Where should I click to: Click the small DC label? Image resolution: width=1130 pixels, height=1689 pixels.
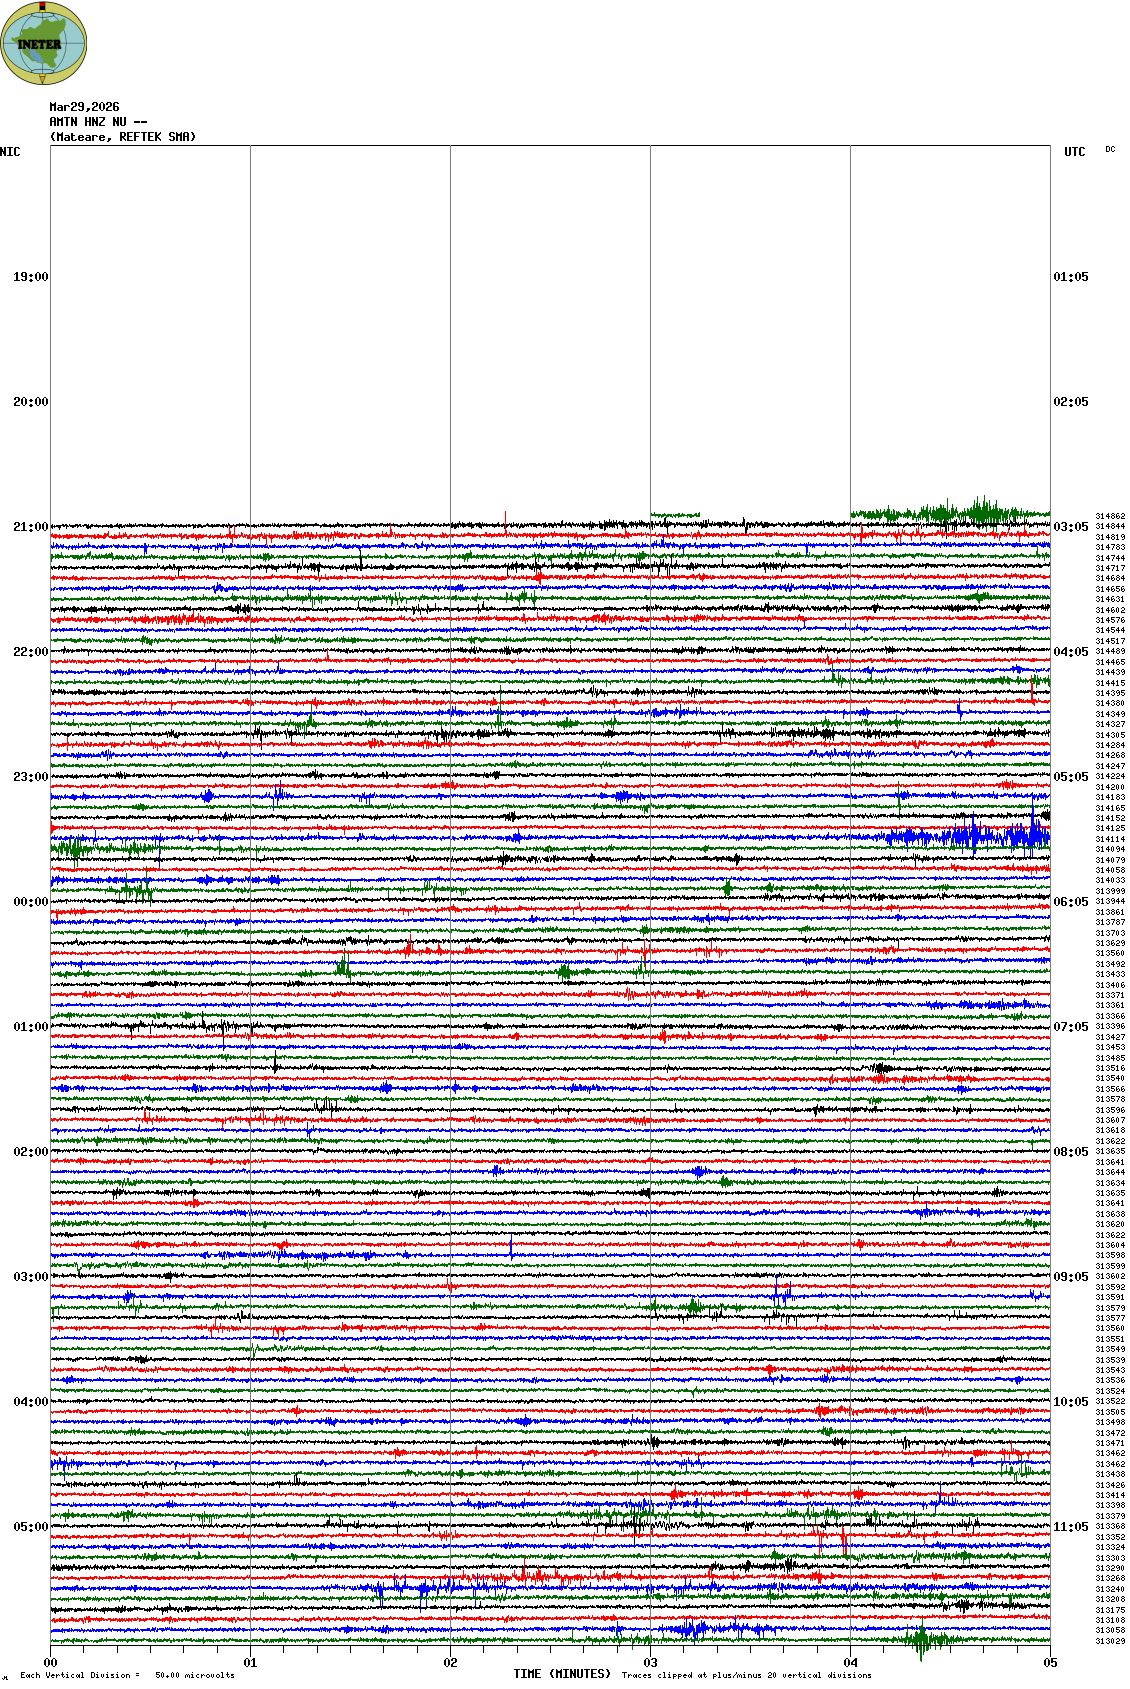point(1110,150)
